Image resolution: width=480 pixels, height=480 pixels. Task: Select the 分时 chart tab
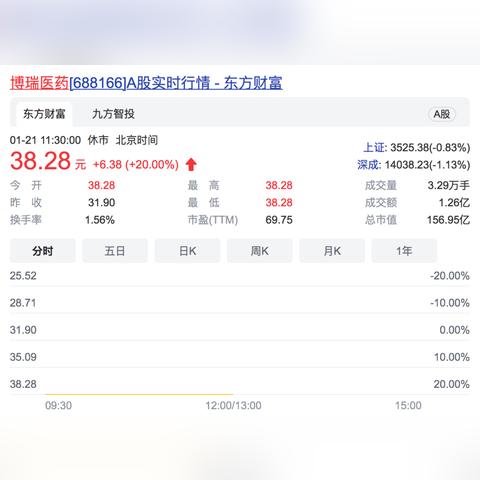click(x=43, y=251)
